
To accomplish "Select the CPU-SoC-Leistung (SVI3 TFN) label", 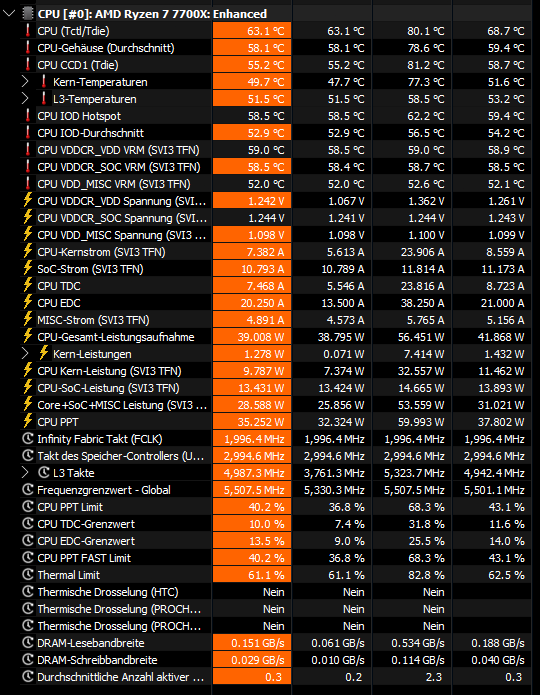I will click(109, 388).
